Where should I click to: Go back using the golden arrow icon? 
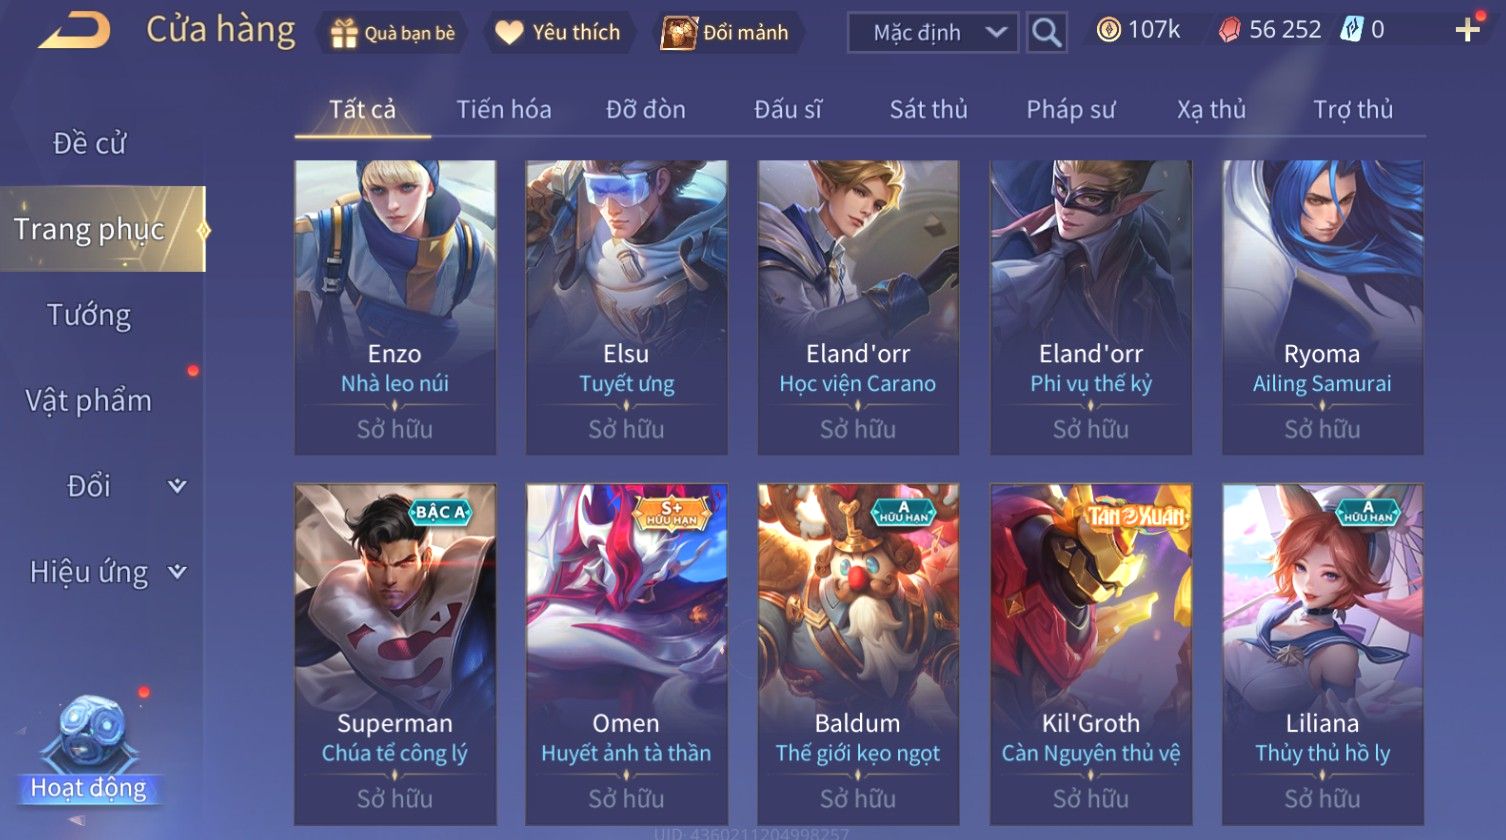click(74, 31)
